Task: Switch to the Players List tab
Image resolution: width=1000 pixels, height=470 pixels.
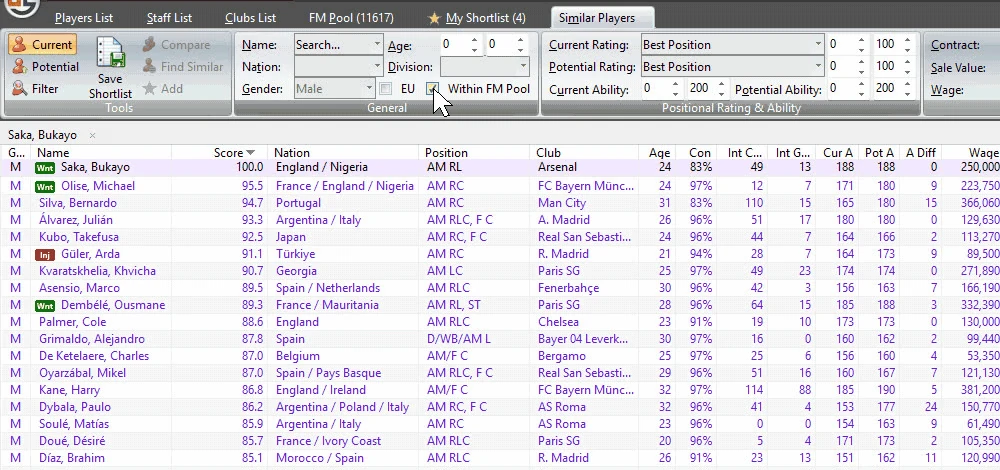Action: pos(84,18)
